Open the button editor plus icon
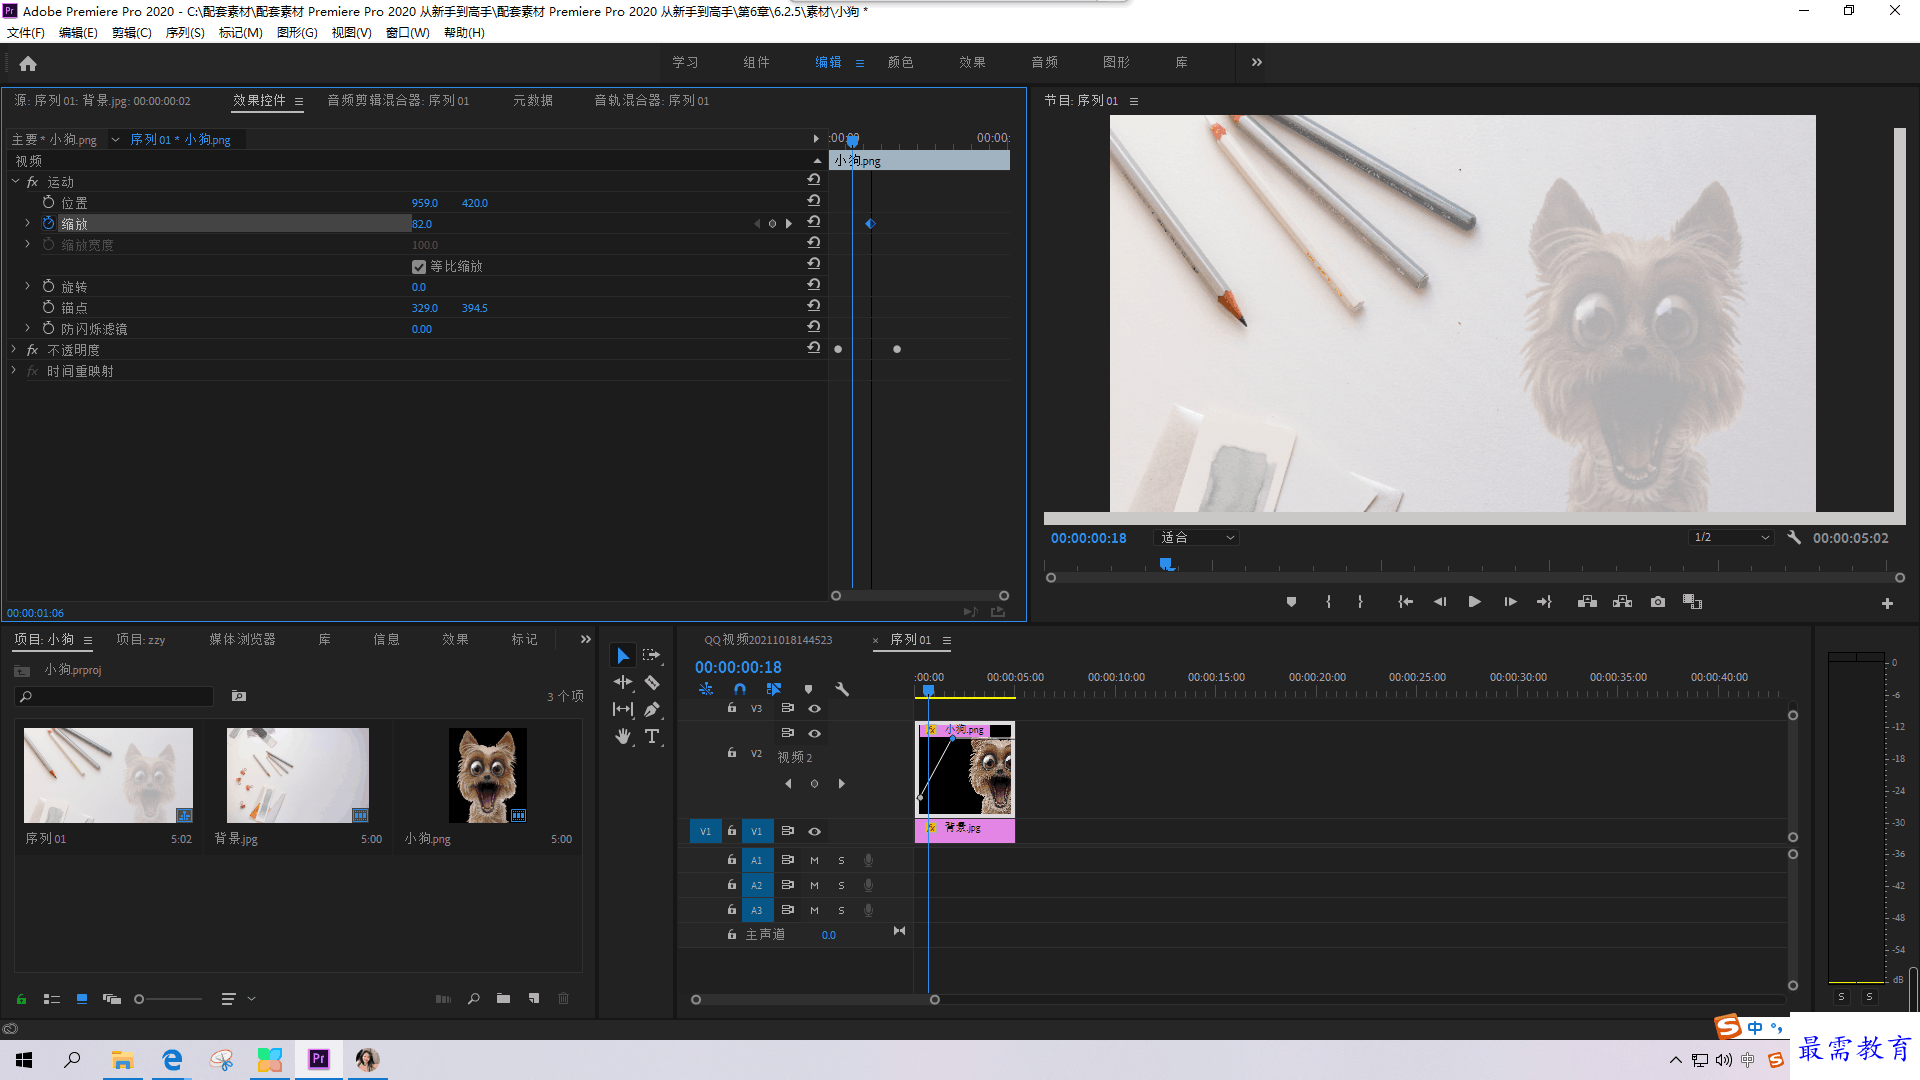1920x1080 pixels. pyautogui.click(x=1887, y=603)
